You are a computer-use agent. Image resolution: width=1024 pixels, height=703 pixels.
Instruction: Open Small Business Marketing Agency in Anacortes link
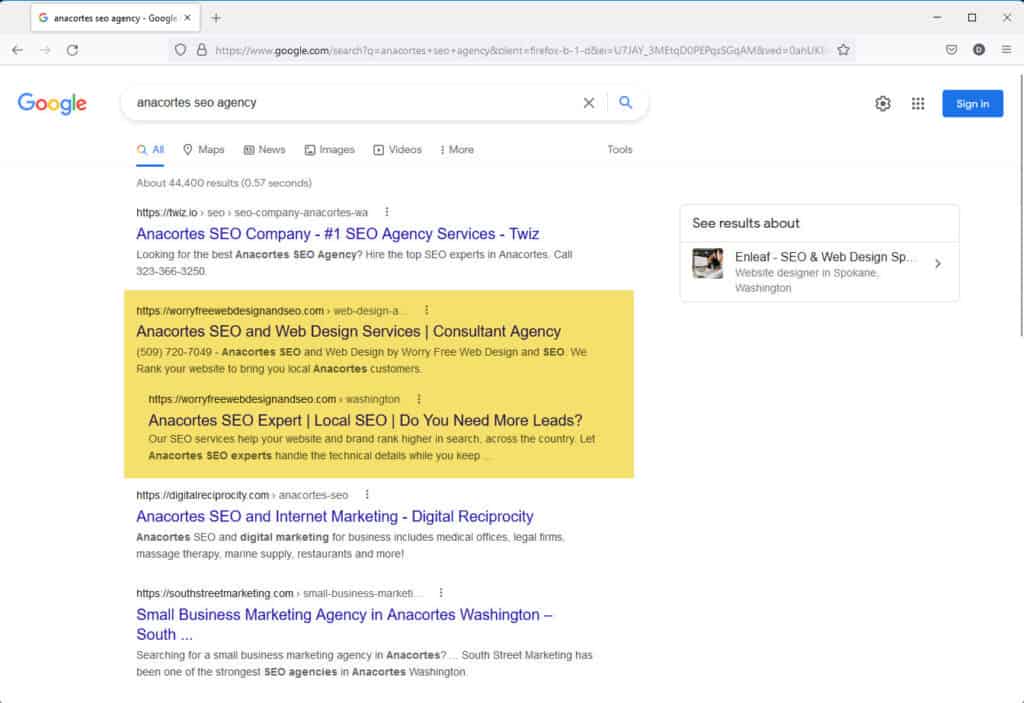(344, 624)
